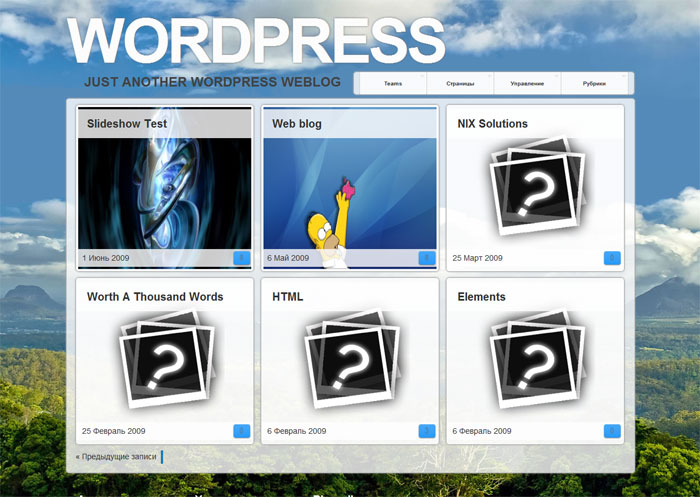The image size is (700, 497).
Task: Click the date 25 Февраль 2009
Action: 113,431
